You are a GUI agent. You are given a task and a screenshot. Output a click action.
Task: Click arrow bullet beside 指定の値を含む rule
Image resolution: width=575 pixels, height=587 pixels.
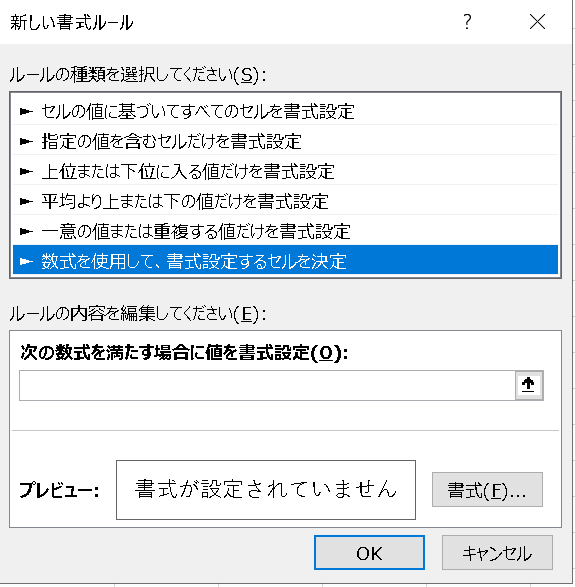click(x=26, y=141)
